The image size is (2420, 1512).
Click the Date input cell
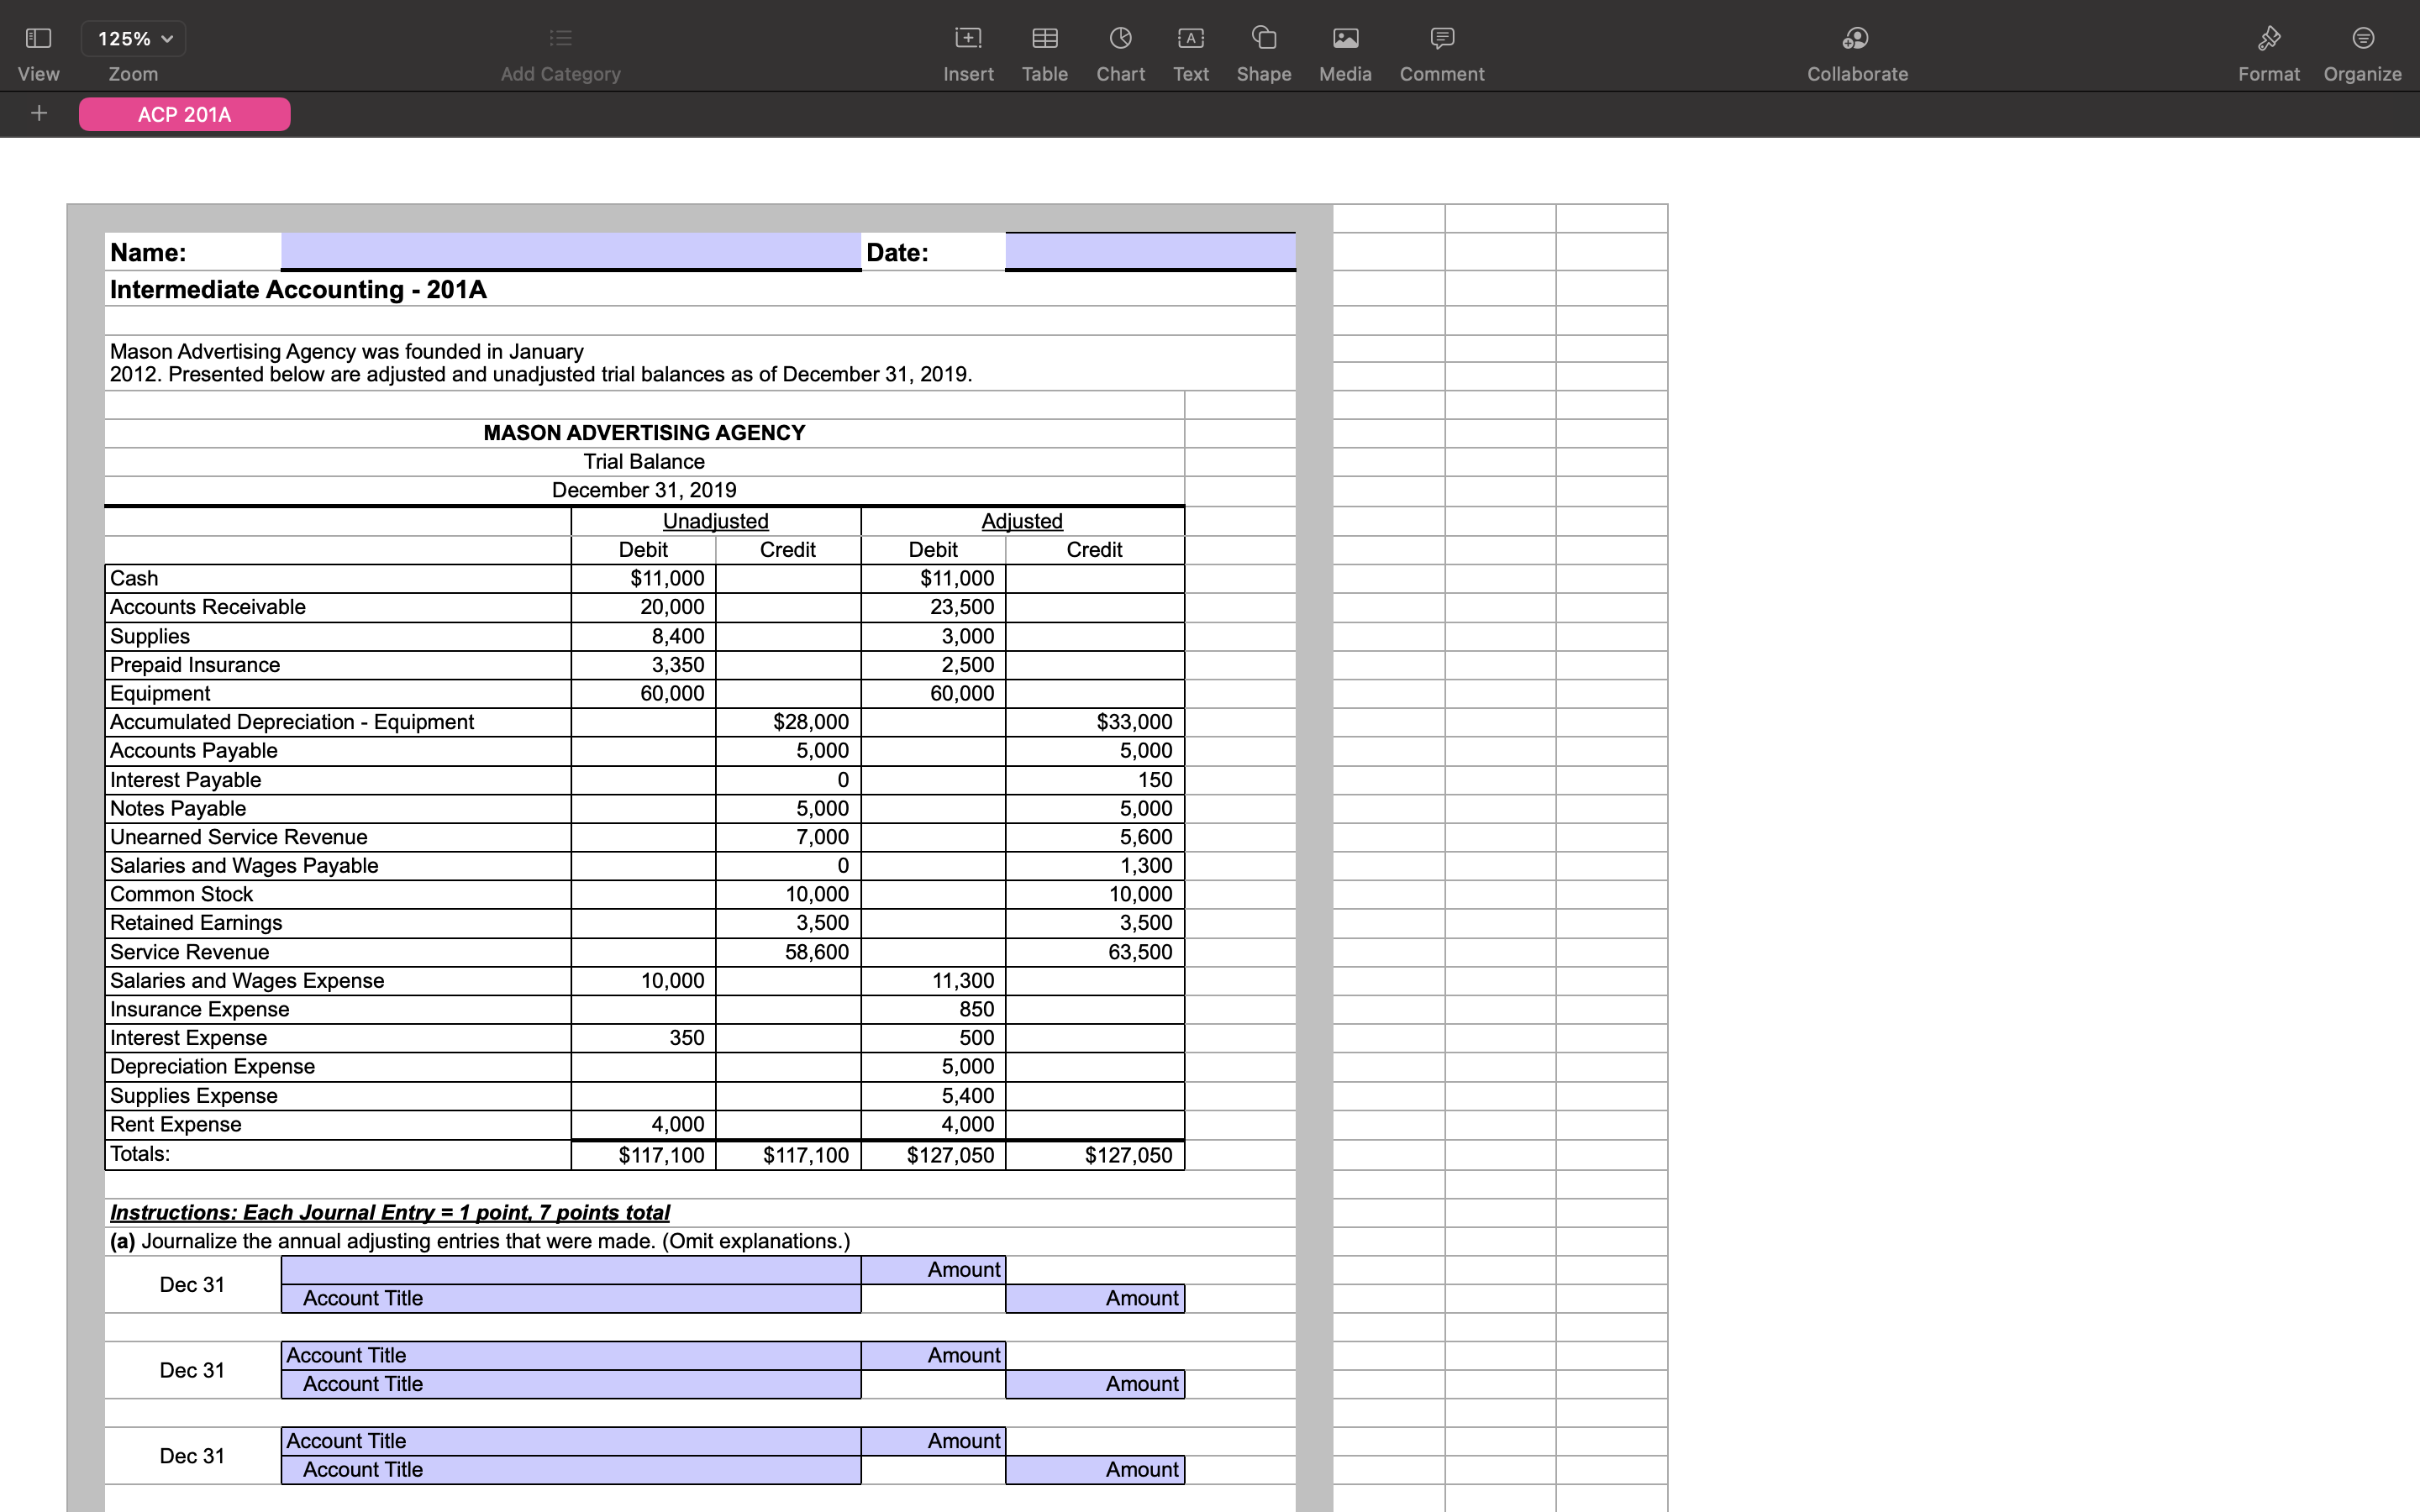click(x=1150, y=251)
